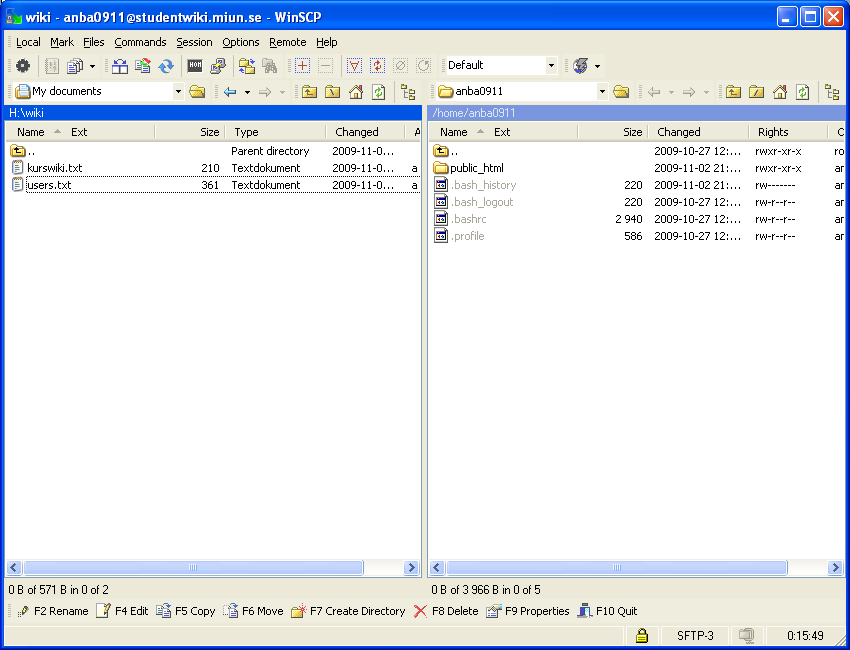Image resolution: width=850 pixels, height=650 pixels.
Task: Click the synchronized browsing folders icon
Action: point(247,66)
